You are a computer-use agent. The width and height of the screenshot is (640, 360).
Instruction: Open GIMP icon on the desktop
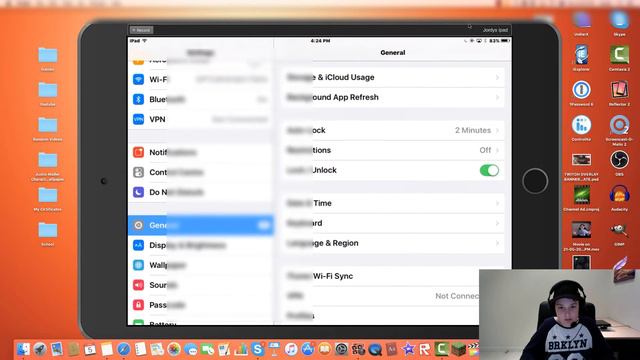point(619,230)
